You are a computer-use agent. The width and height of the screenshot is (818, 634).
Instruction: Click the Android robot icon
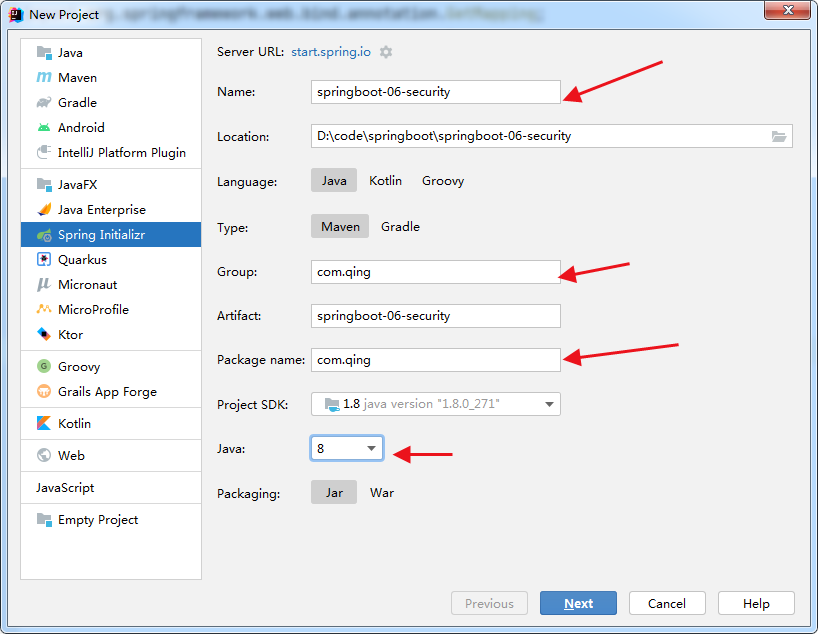pyautogui.click(x=44, y=127)
